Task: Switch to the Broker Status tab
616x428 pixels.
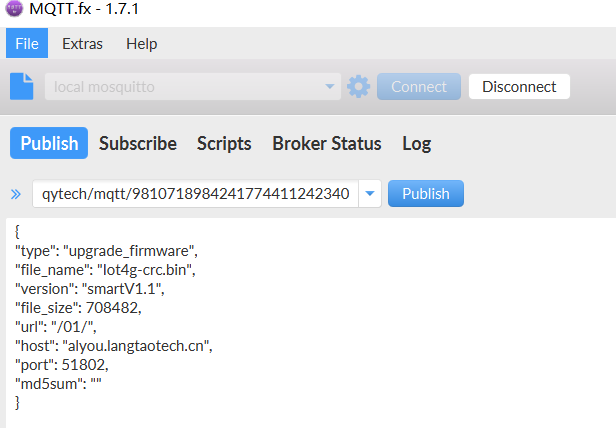Action: pos(327,143)
